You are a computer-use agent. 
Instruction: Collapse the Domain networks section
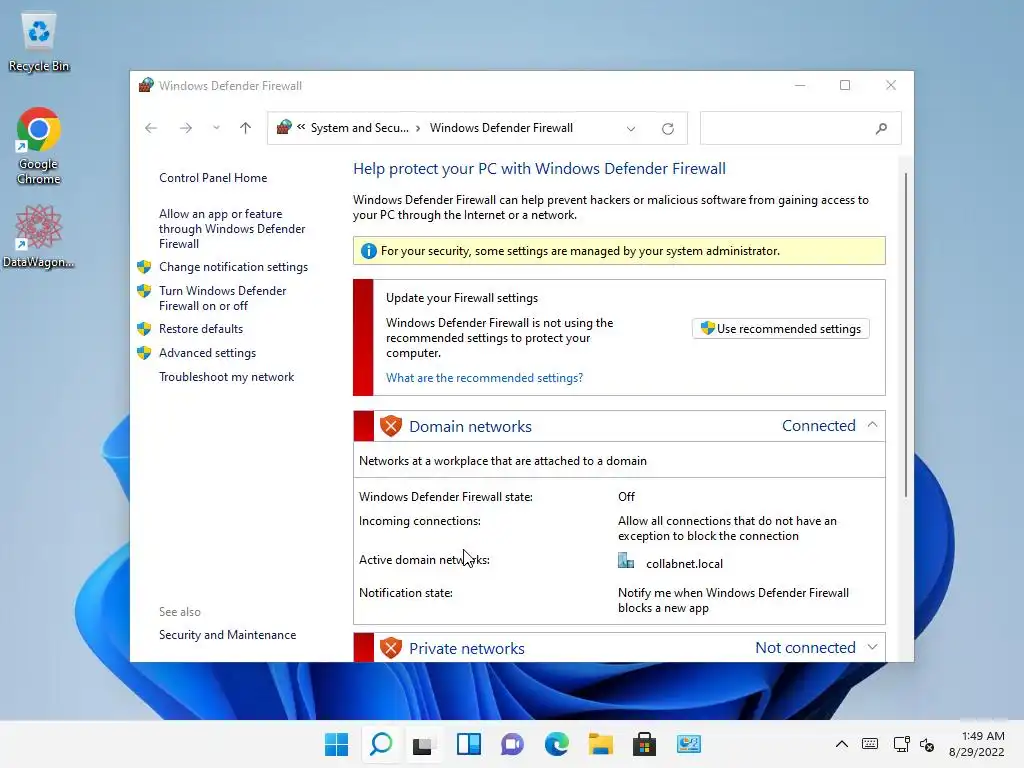coord(872,425)
